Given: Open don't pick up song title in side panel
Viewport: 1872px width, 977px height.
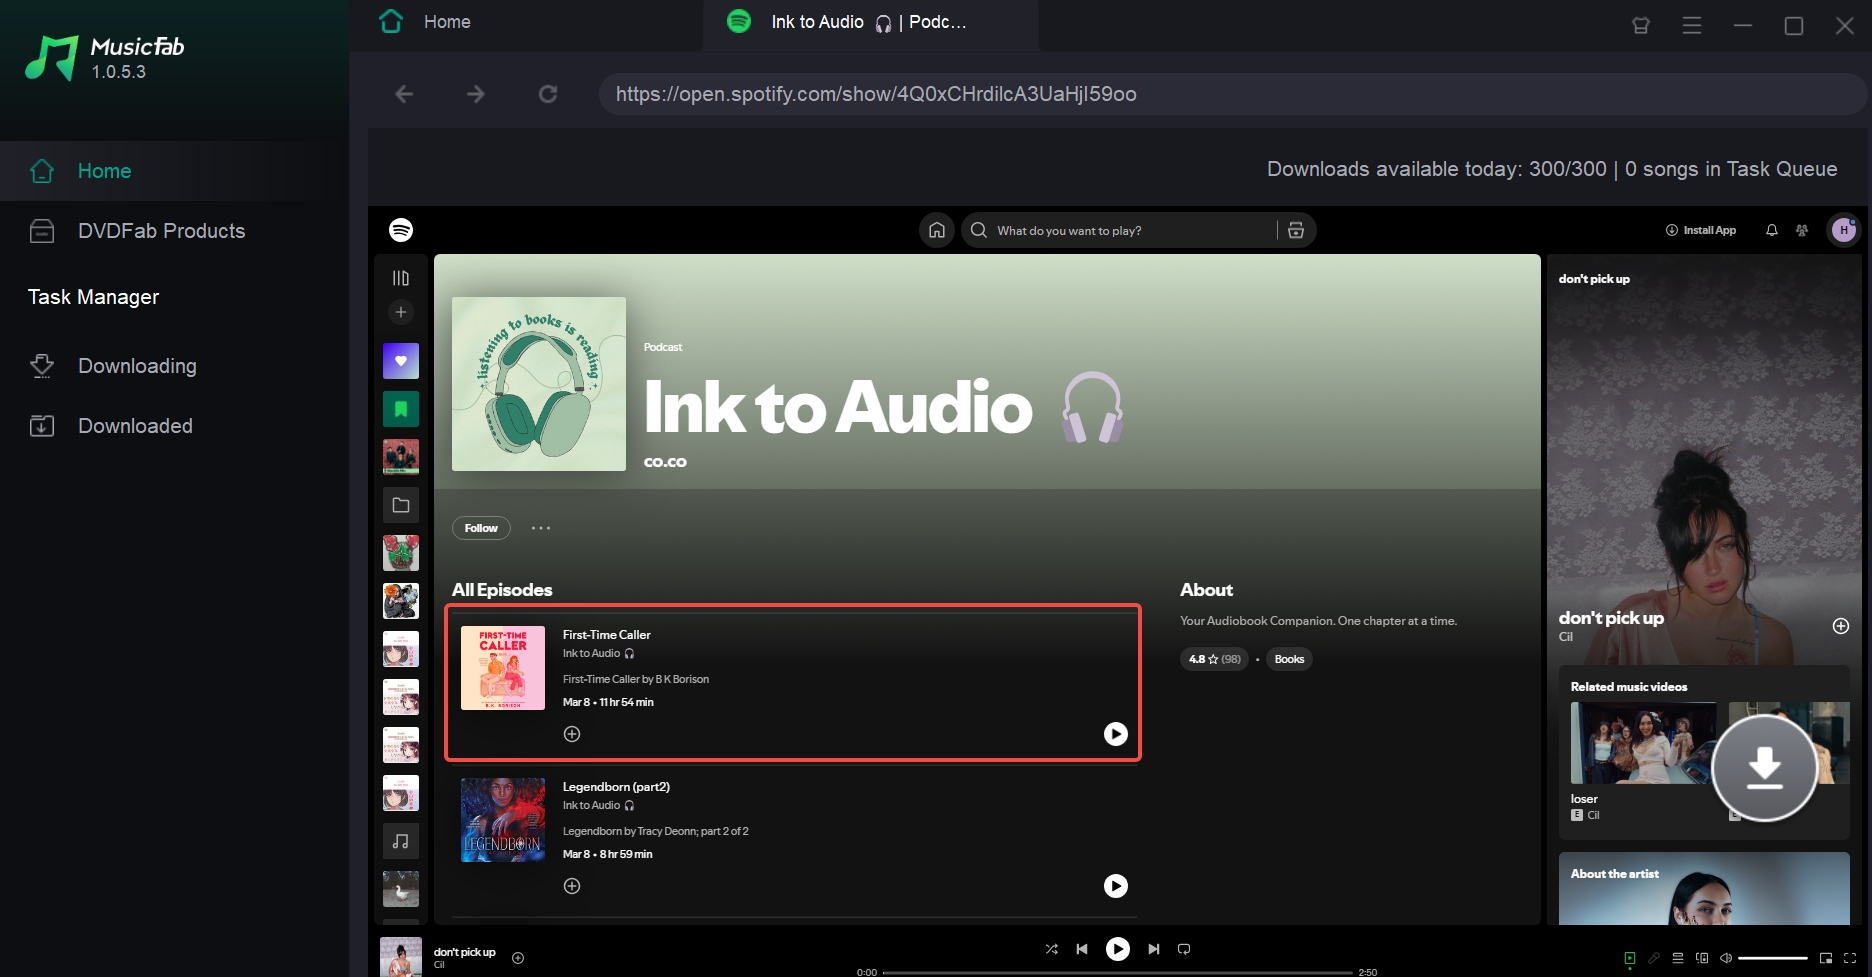Looking at the screenshot, I should 1611,618.
